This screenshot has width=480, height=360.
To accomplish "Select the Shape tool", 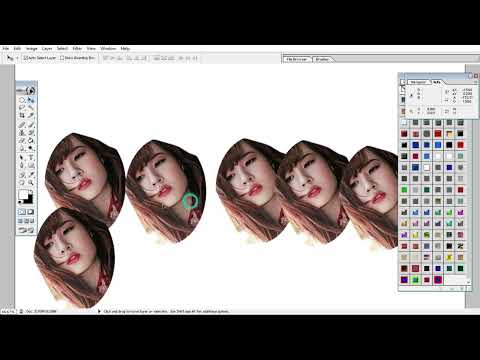I will point(31,165).
